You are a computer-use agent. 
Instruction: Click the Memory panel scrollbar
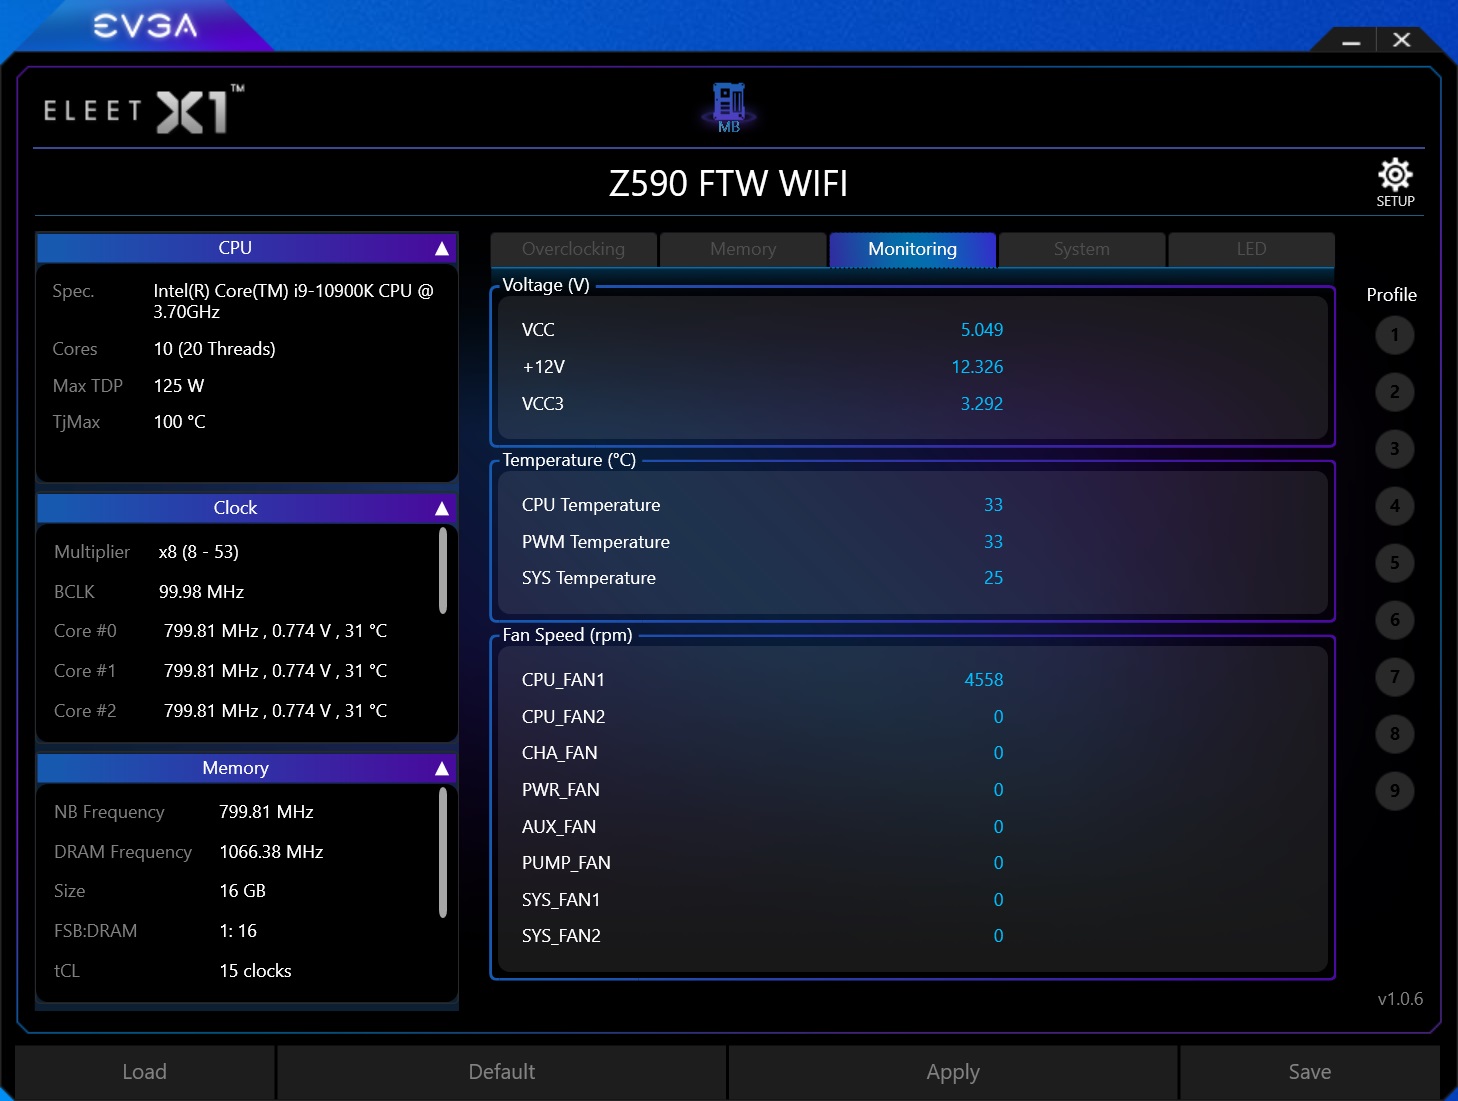click(x=443, y=853)
